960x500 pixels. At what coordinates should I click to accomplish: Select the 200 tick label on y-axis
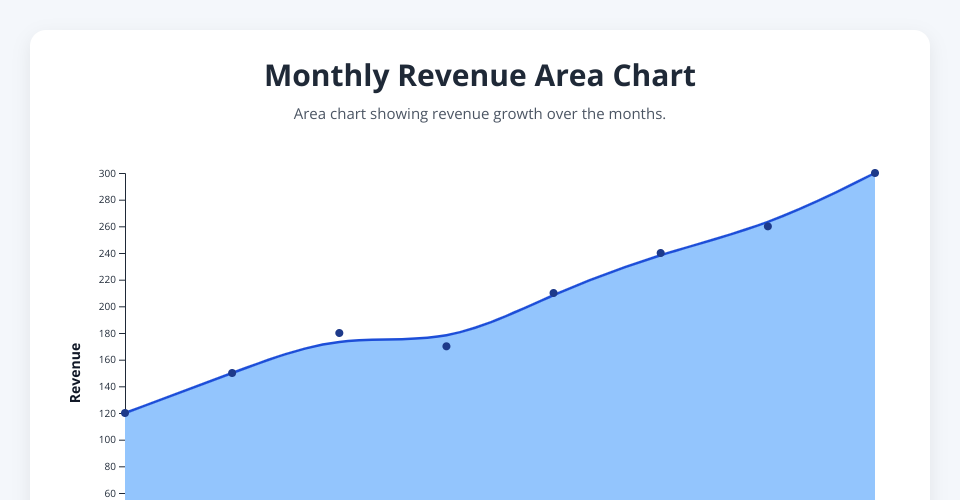click(107, 307)
